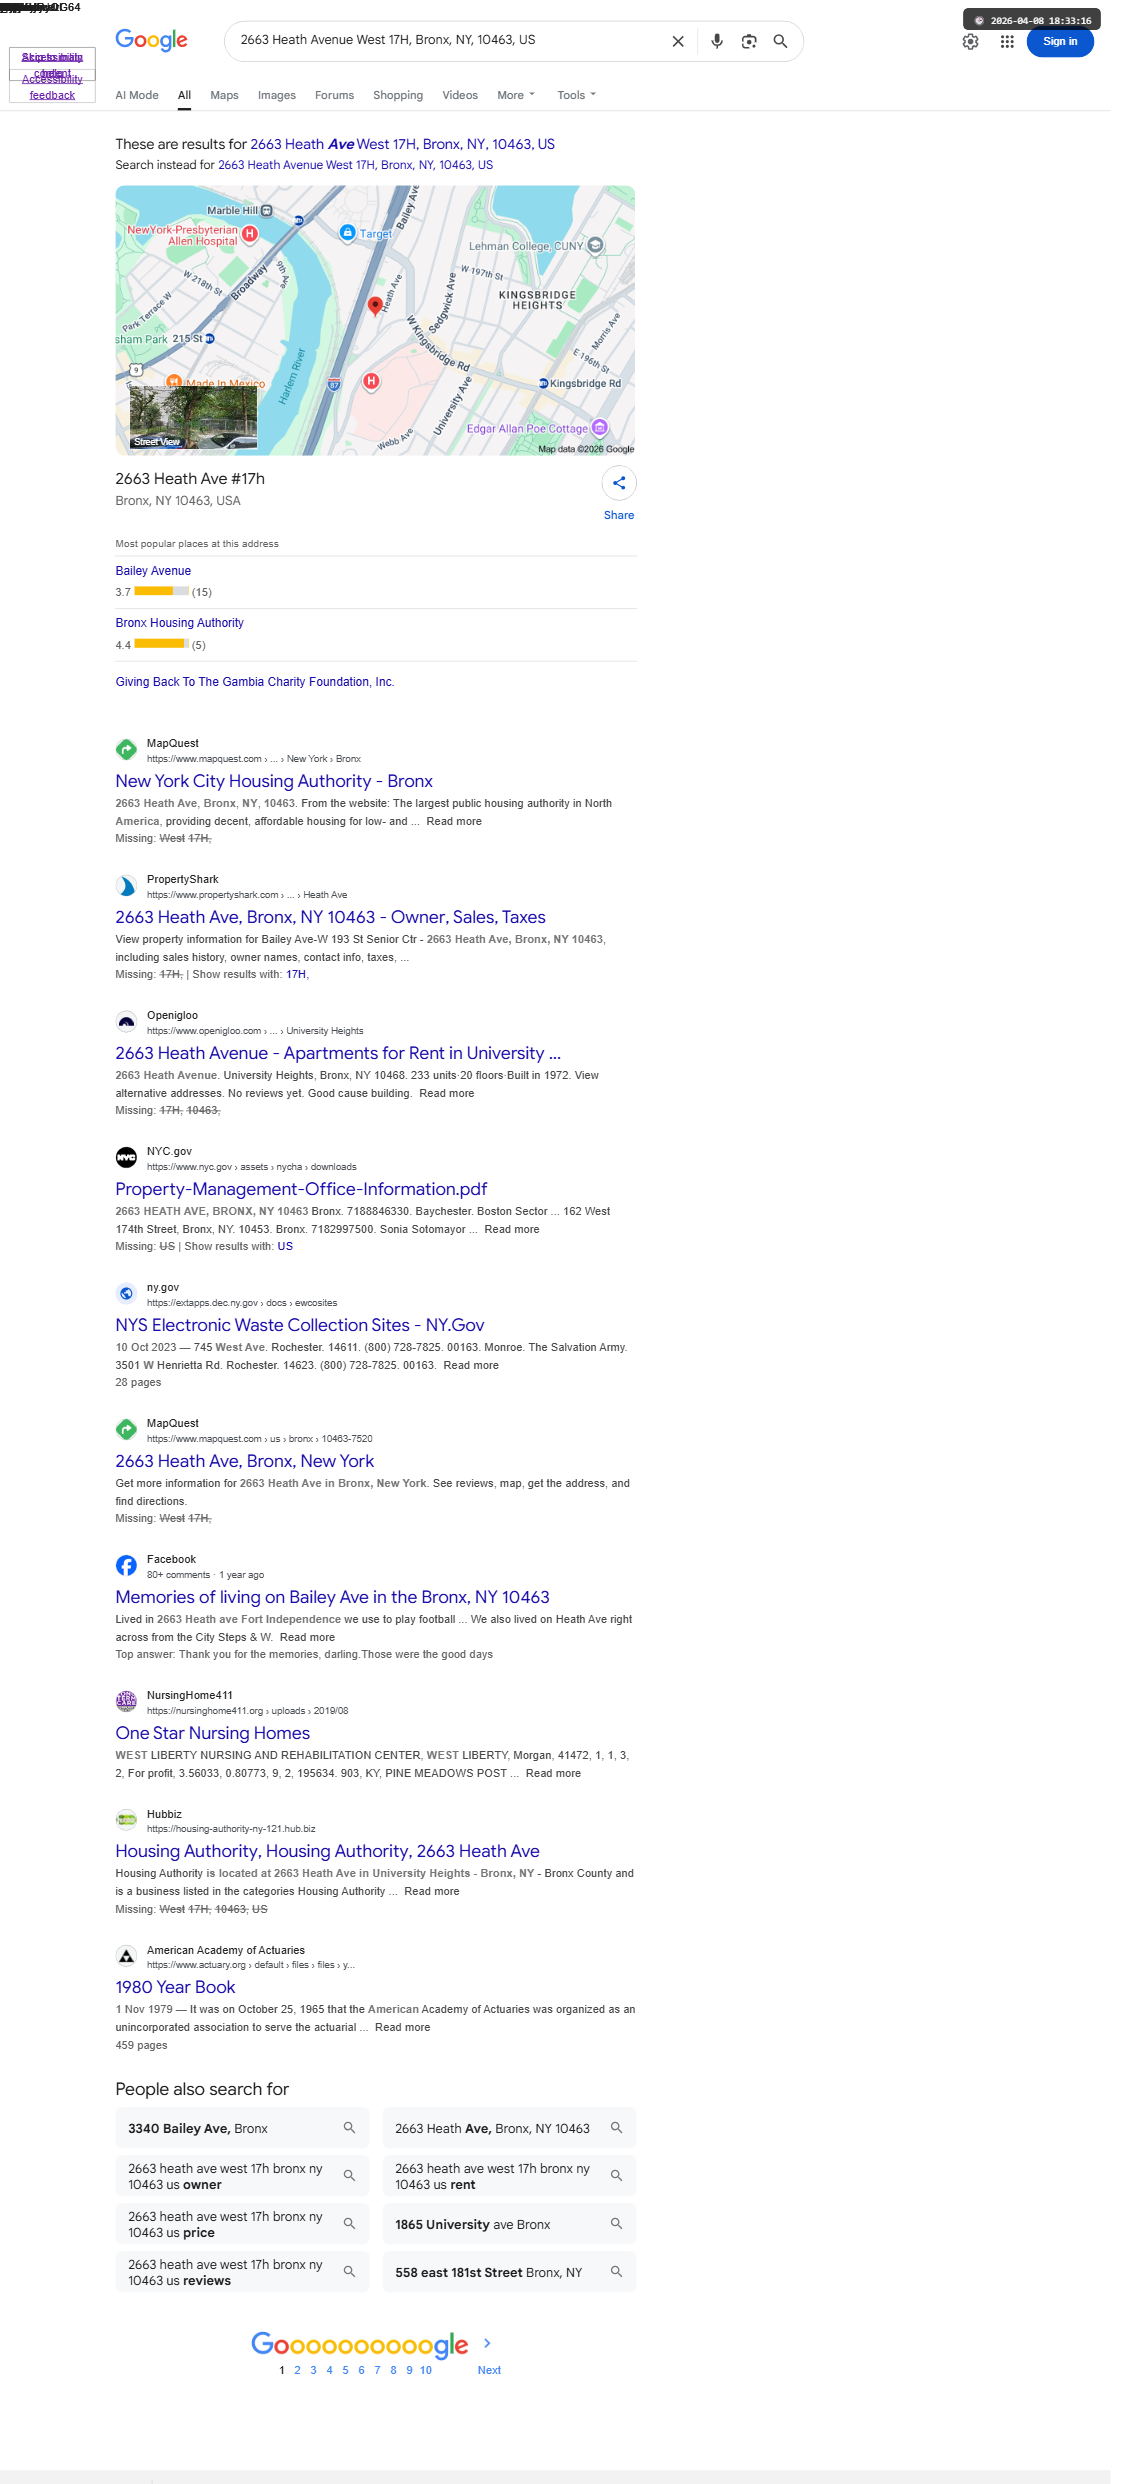Open the Tools dropdown
The width and height of the screenshot is (1124, 2484).
click(x=577, y=95)
